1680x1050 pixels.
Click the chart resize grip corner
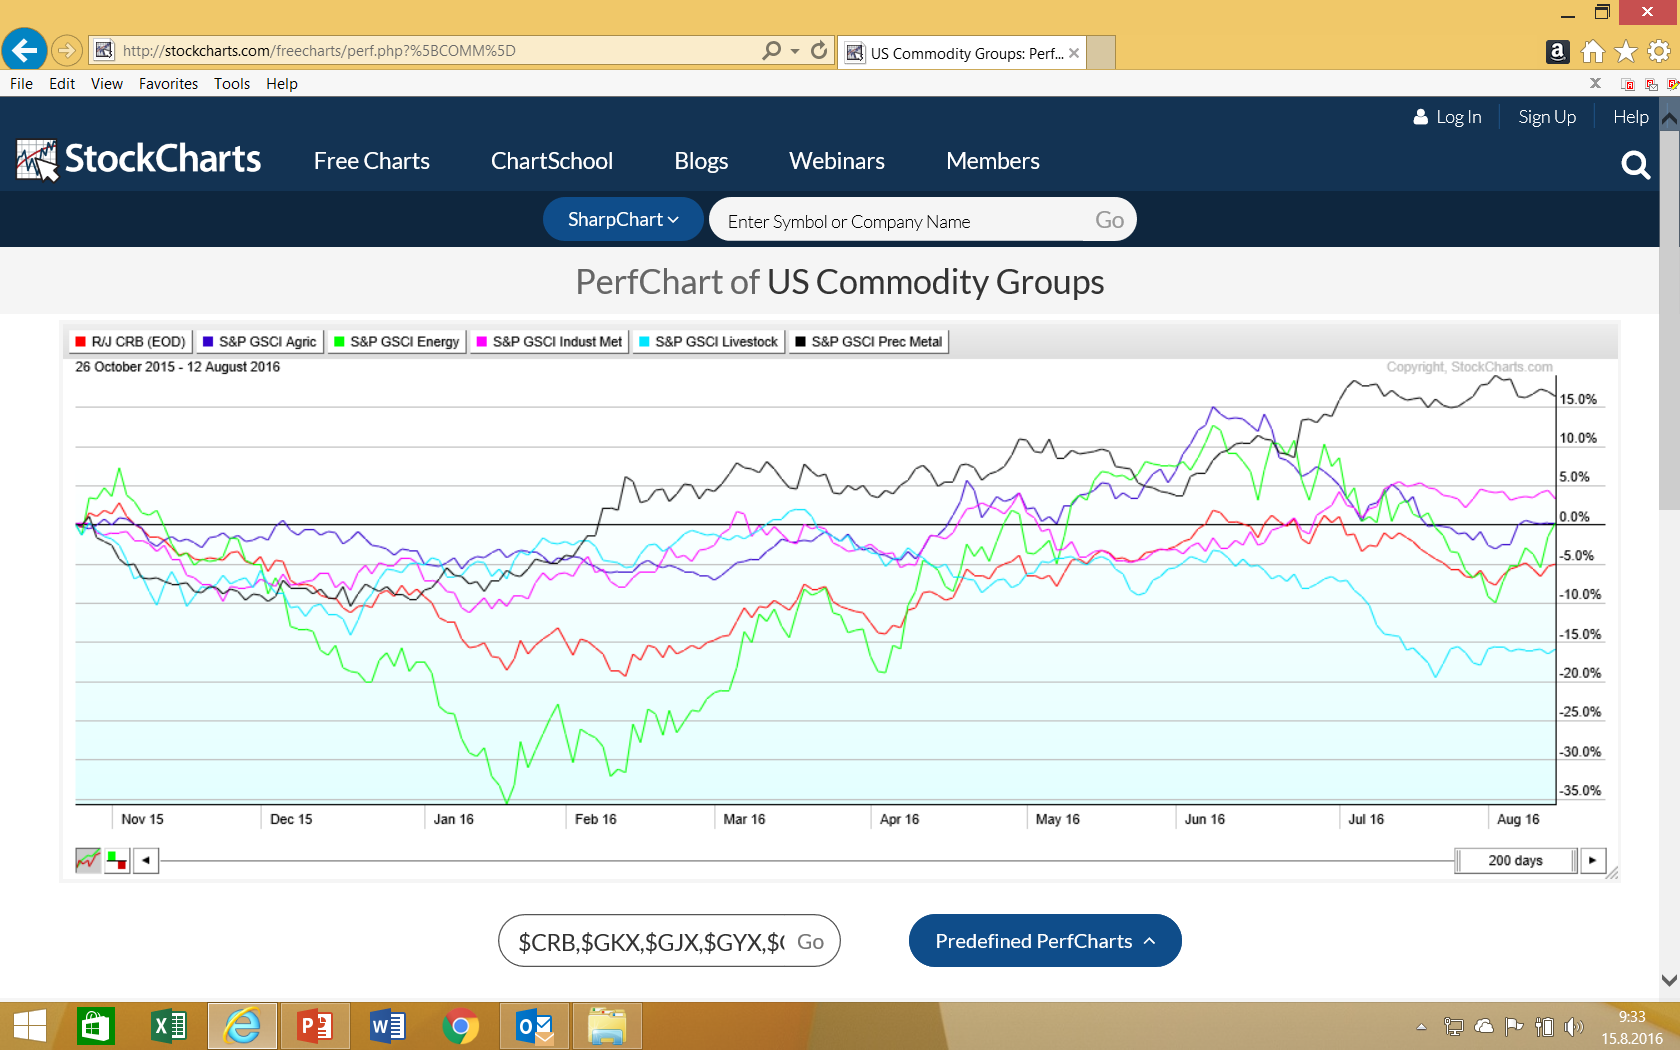[1611, 873]
